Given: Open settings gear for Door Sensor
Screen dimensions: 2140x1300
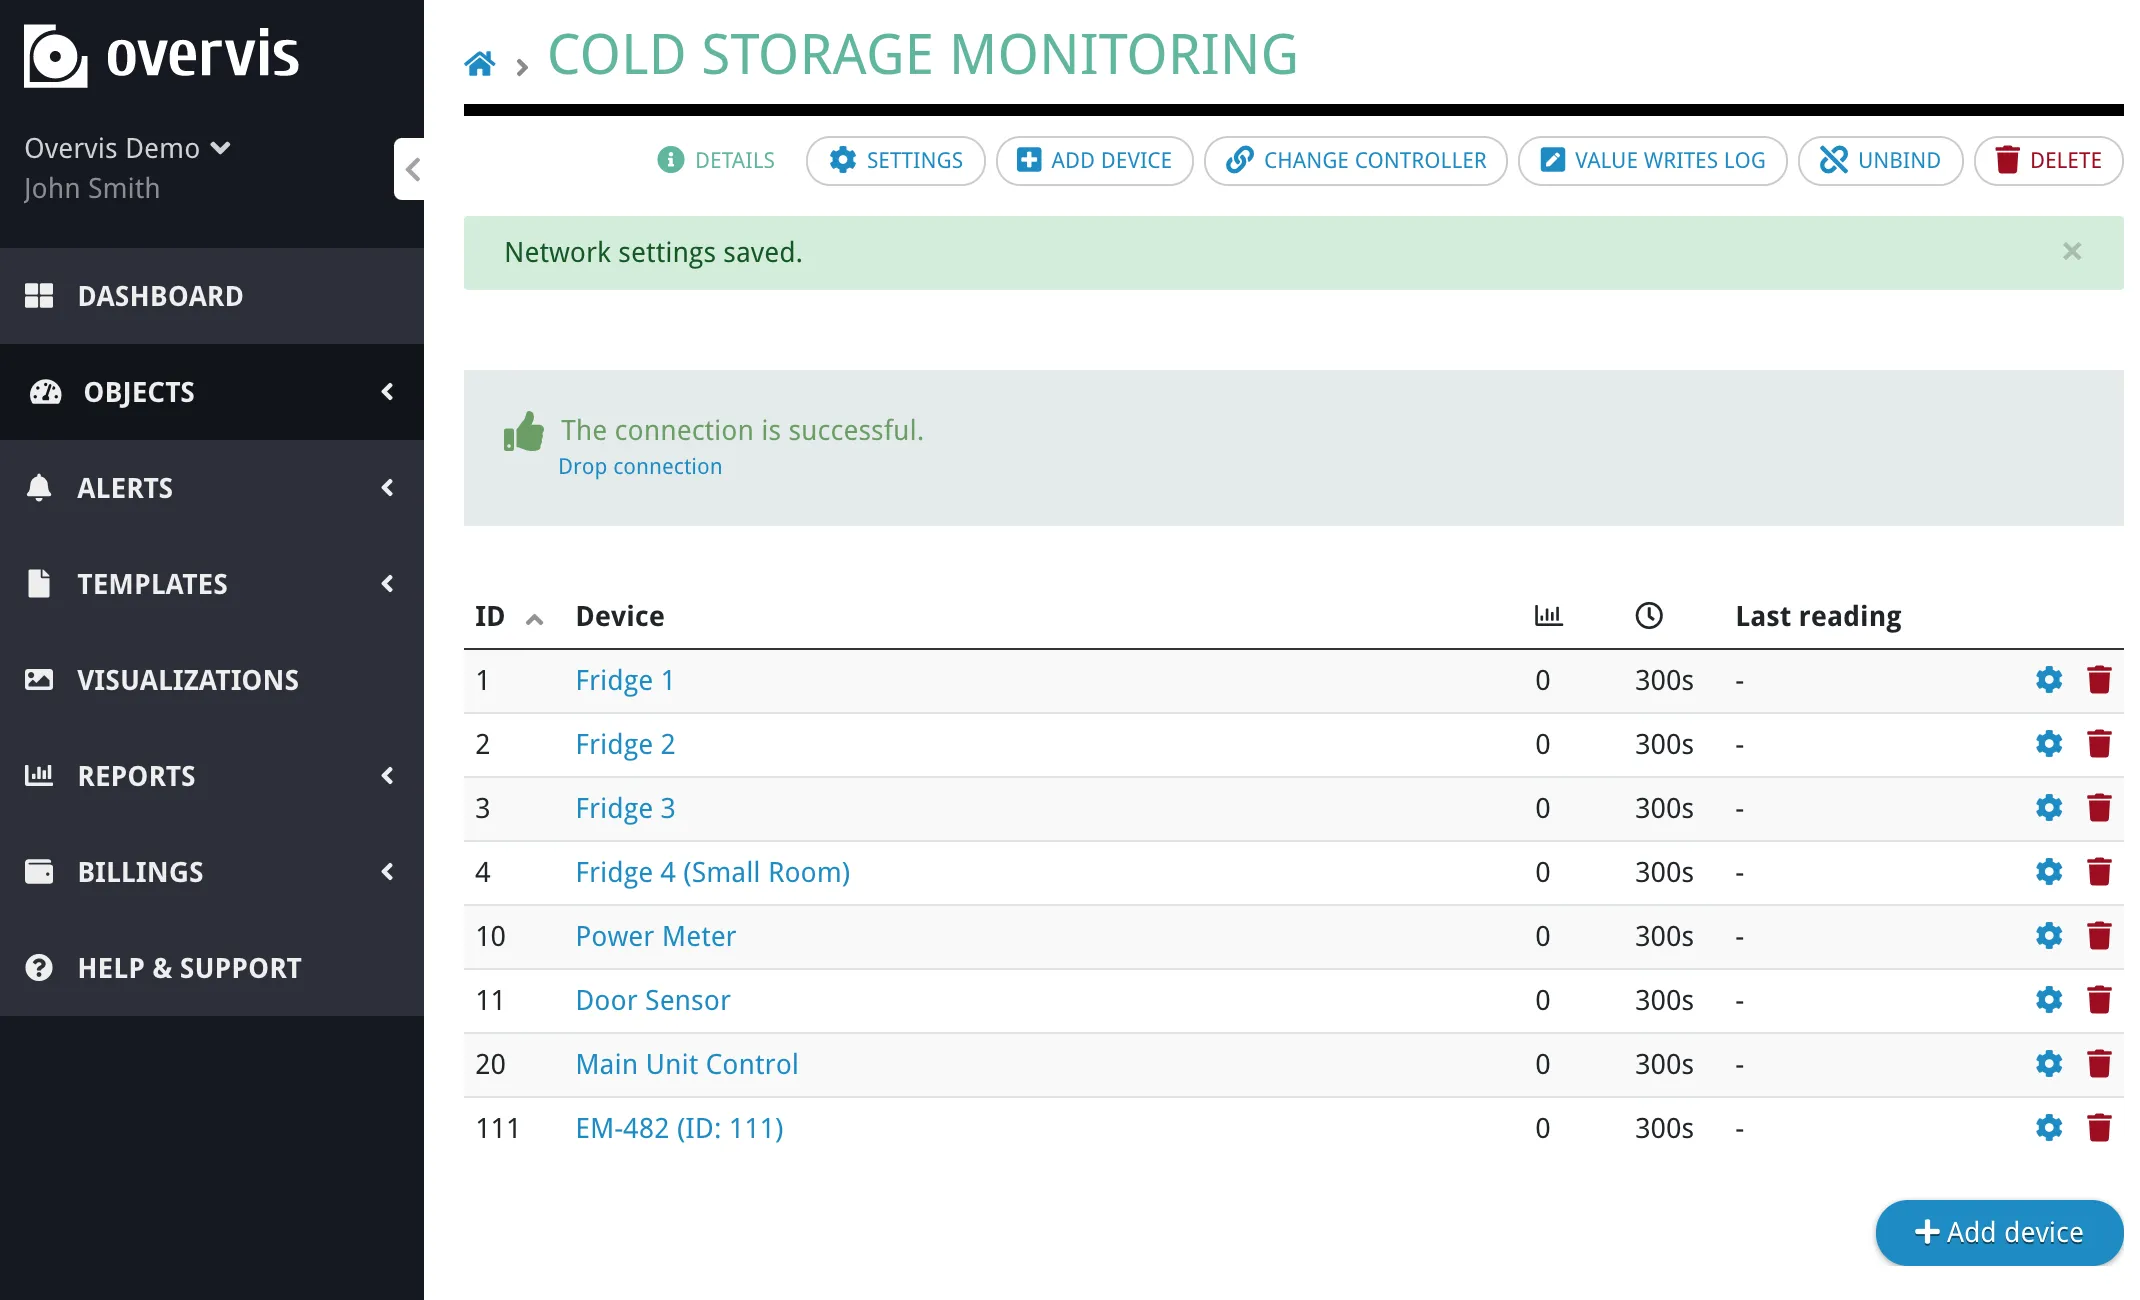Looking at the screenshot, I should [2049, 1000].
